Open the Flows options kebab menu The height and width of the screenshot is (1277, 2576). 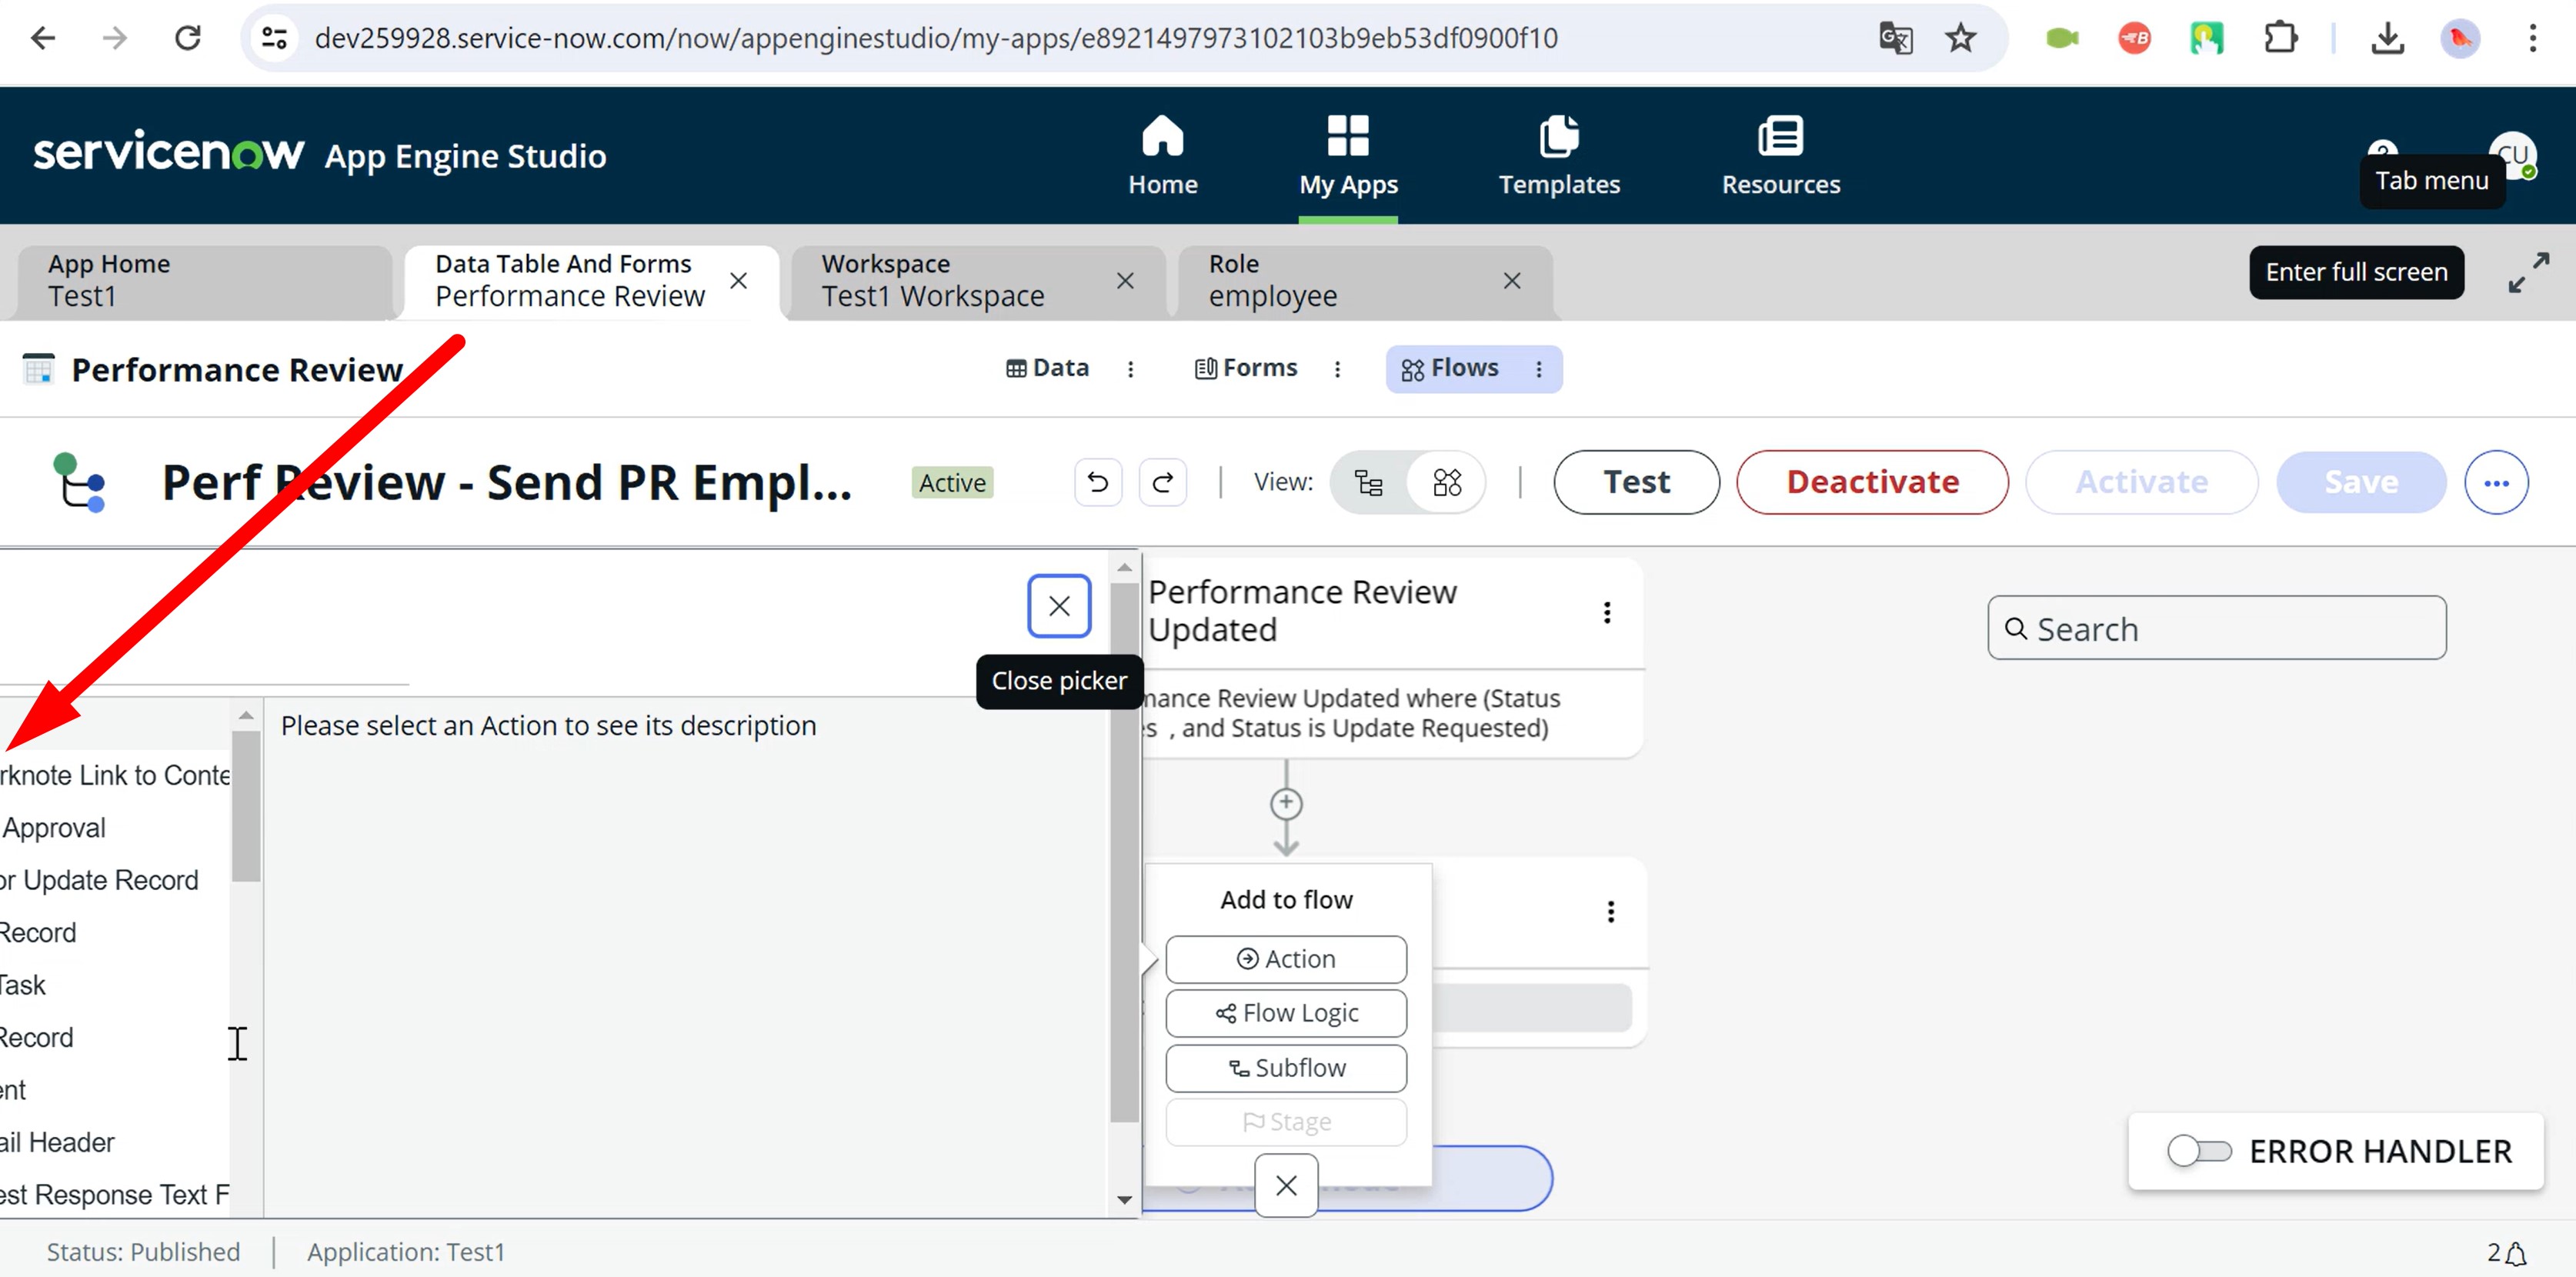1538,369
